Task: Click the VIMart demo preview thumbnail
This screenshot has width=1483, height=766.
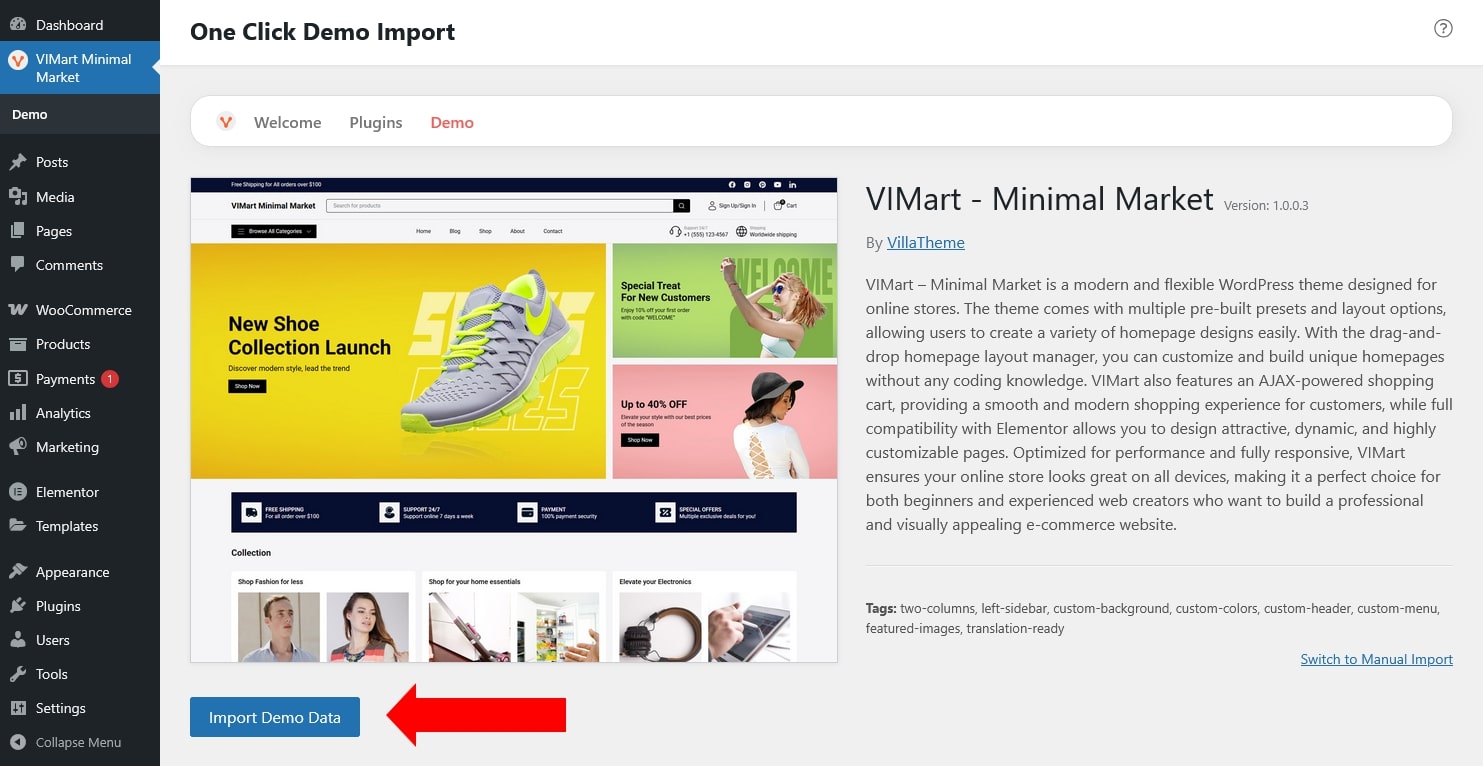Action: coord(514,420)
